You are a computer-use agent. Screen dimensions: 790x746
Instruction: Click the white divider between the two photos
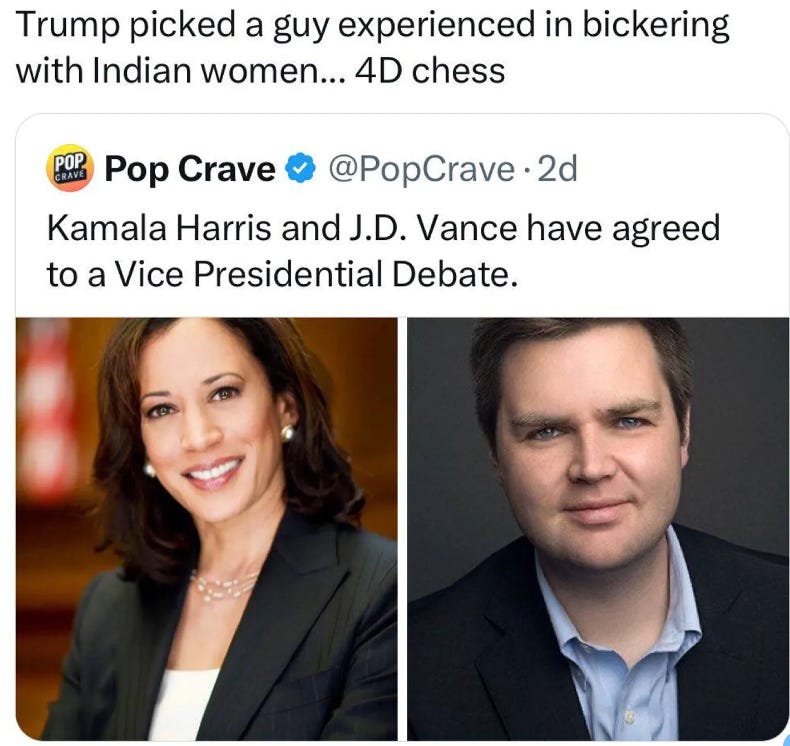402,529
